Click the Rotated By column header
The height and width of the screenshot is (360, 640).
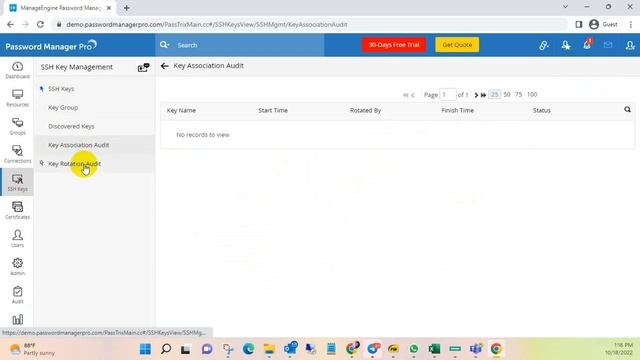(365, 110)
